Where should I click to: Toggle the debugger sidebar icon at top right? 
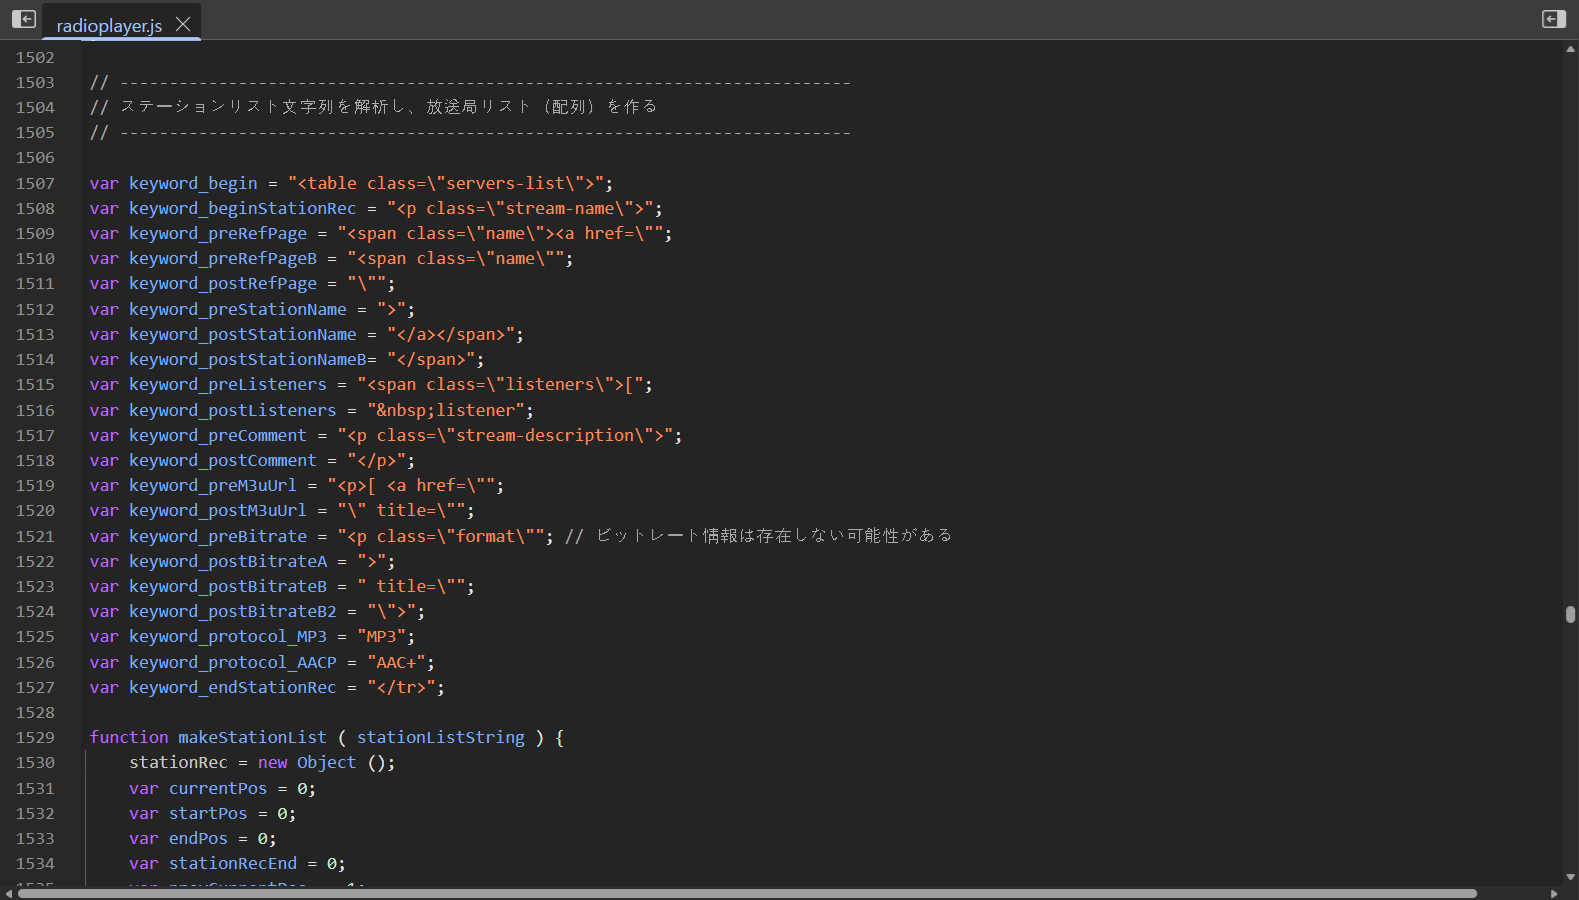pos(1553,19)
